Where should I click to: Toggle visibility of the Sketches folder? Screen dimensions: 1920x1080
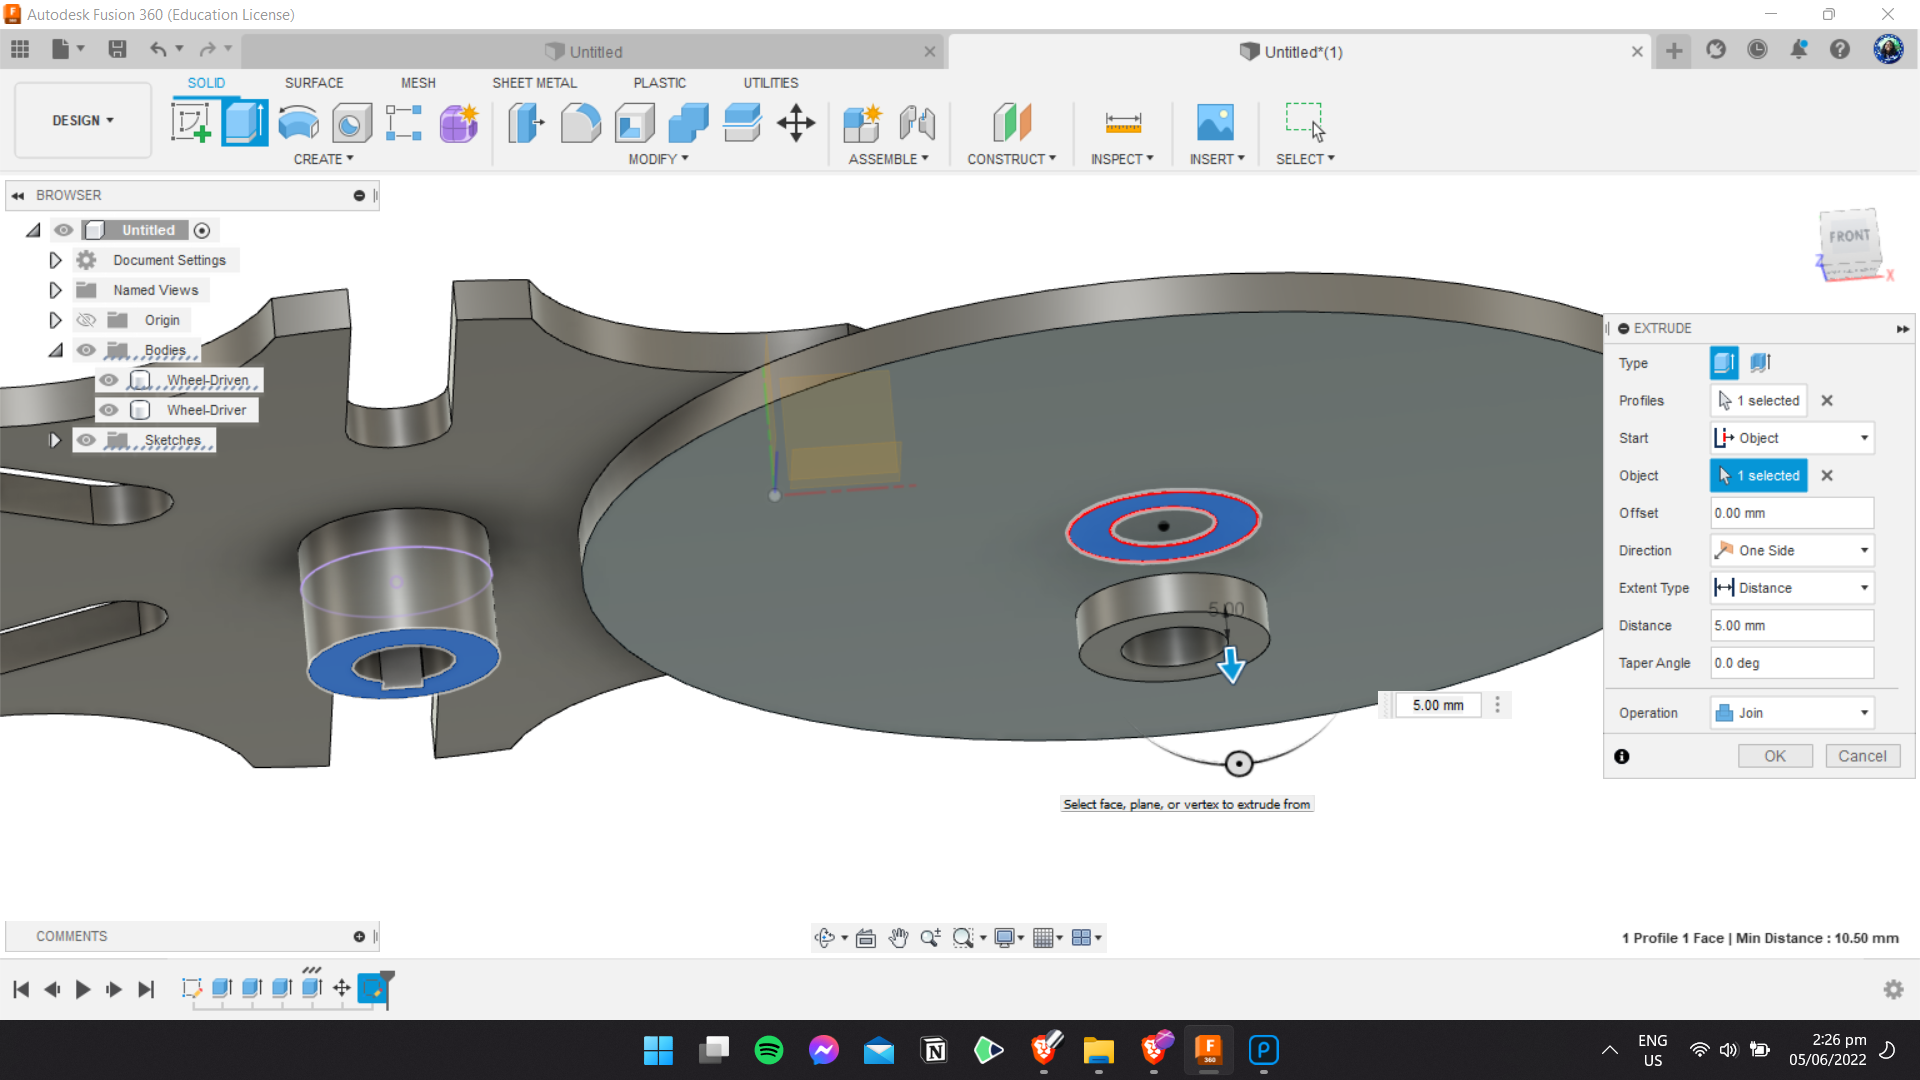87,440
